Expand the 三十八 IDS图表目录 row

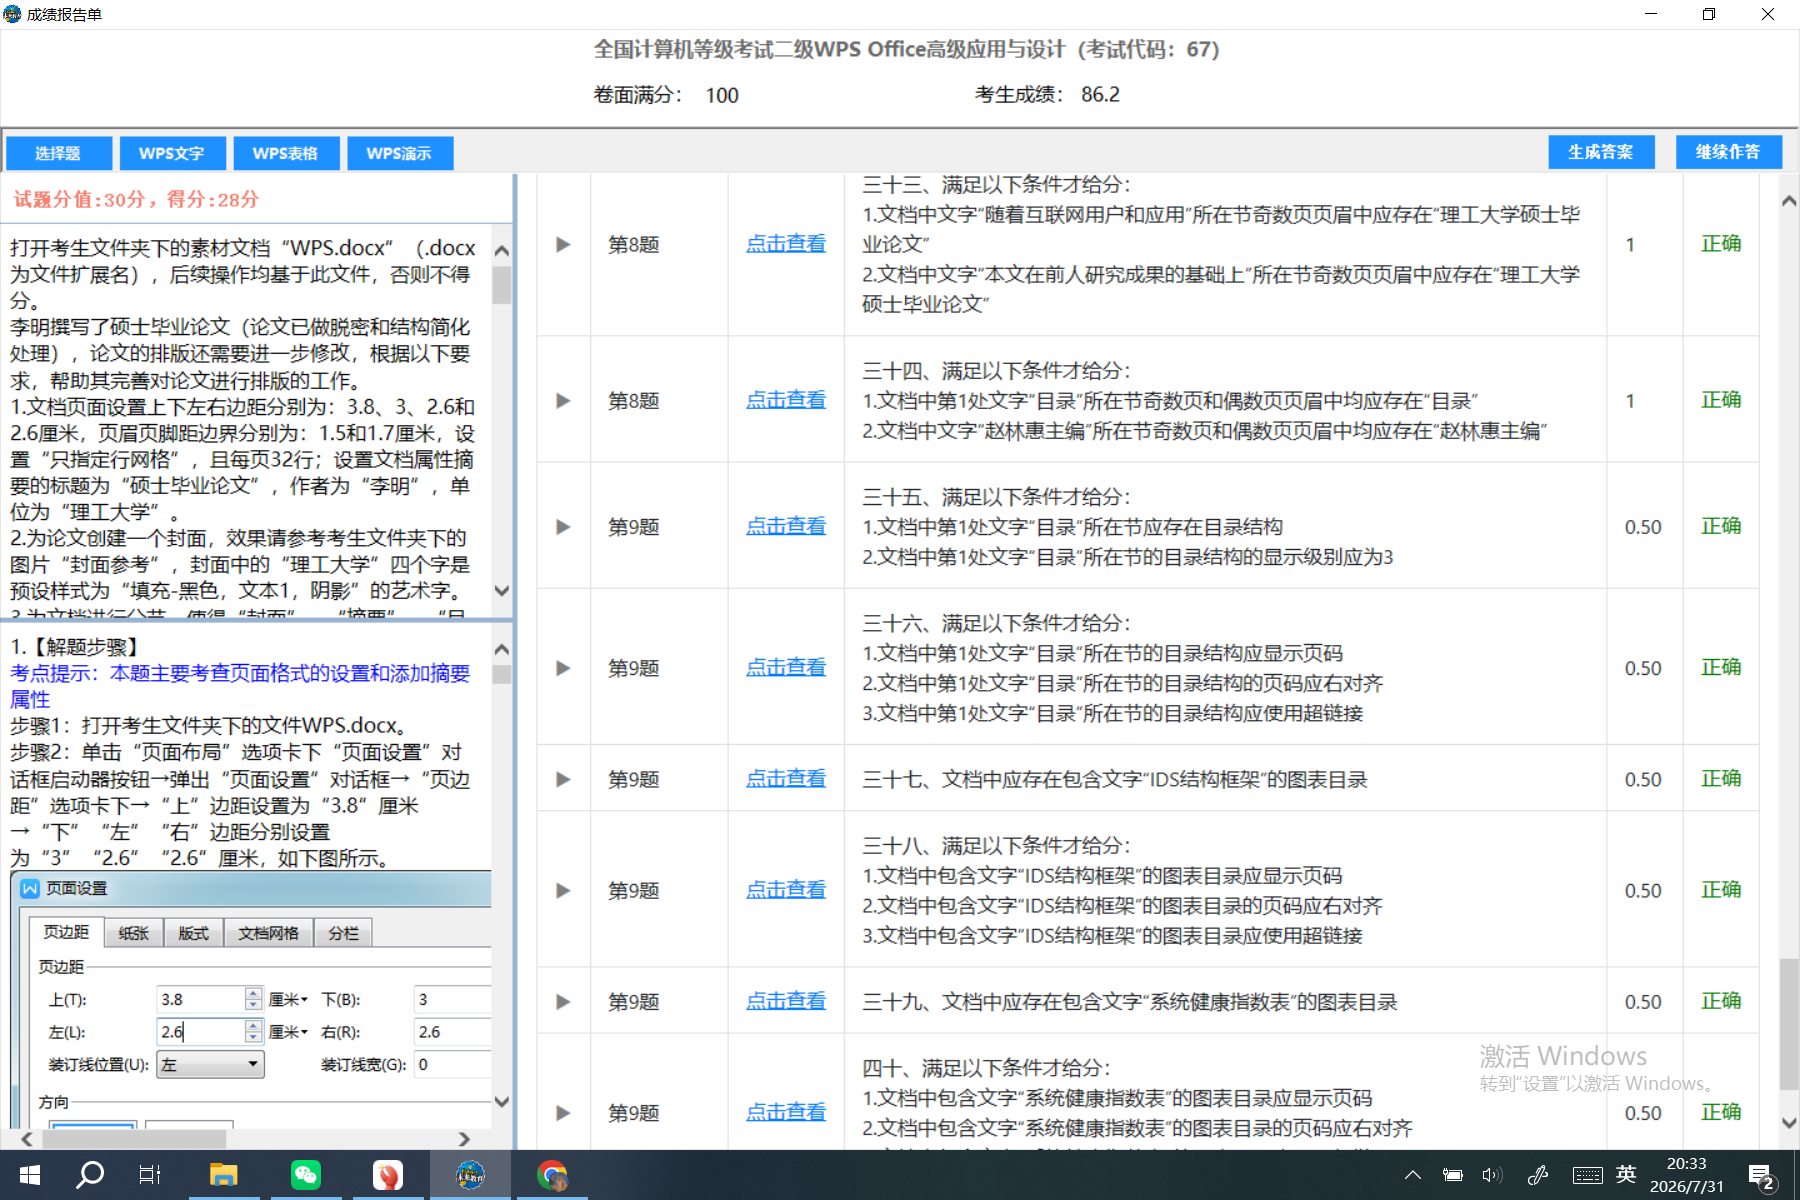[x=563, y=890]
